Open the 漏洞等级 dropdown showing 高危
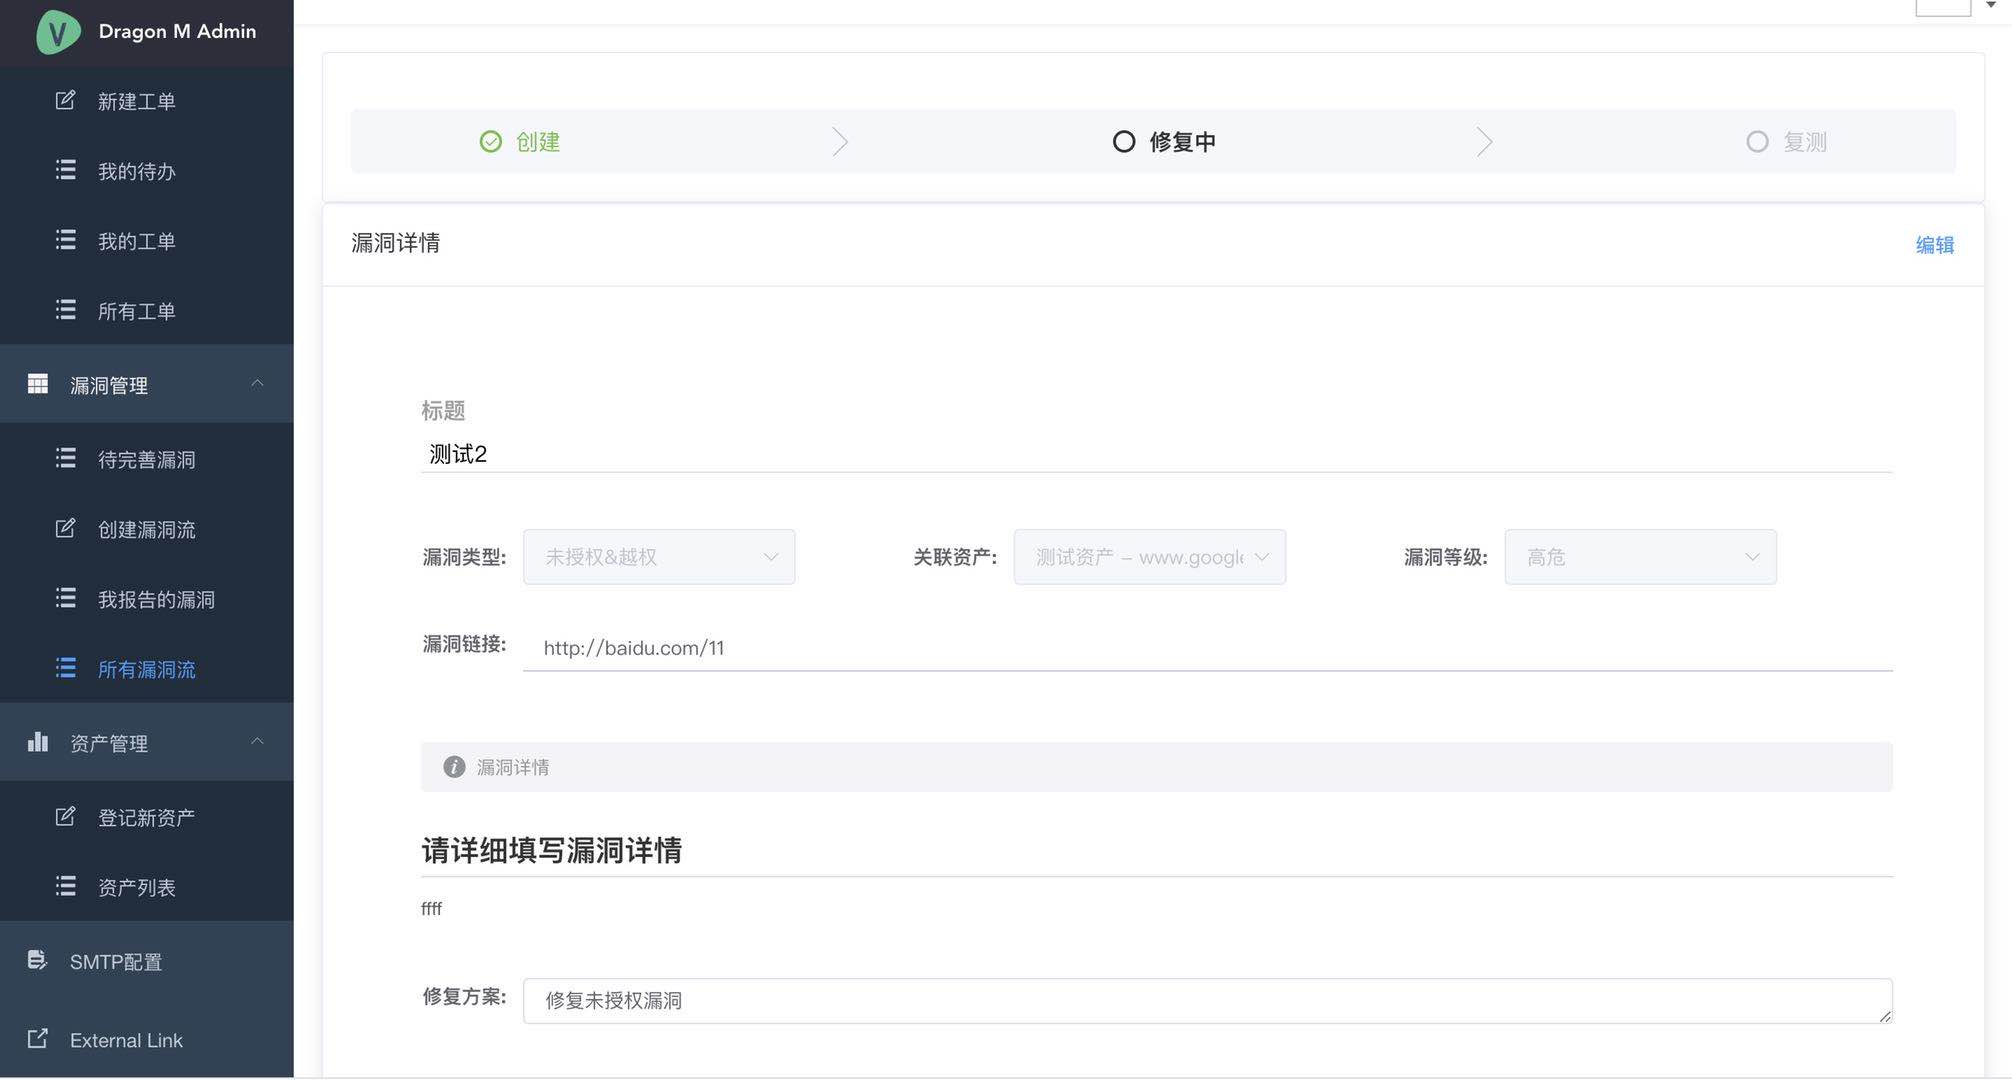Viewport: 2012px width, 1080px height. pyautogui.click(x=1640, y=557)
